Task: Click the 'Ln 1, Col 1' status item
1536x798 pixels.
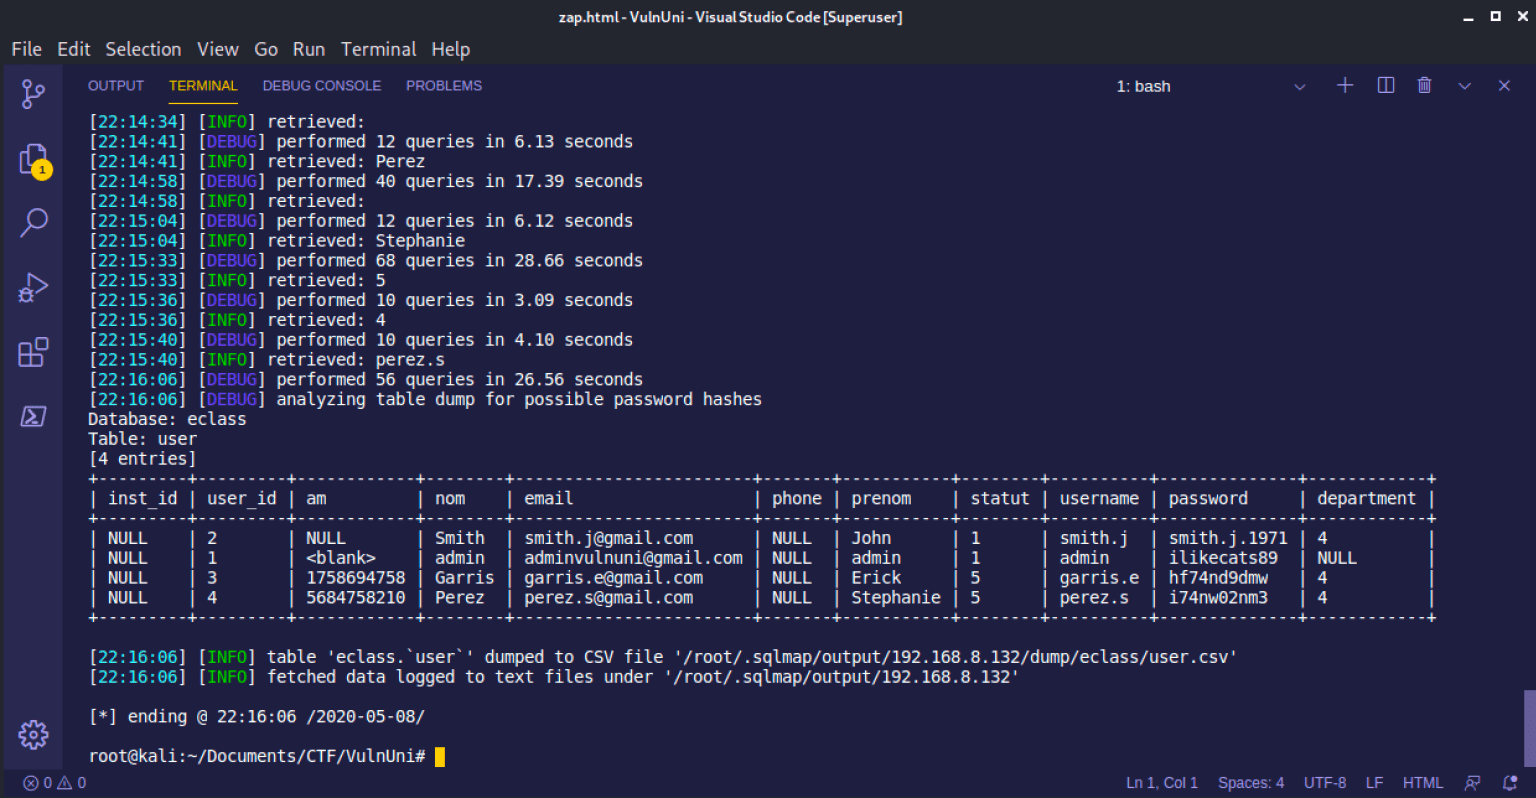Action: [x=1162, y=783]
